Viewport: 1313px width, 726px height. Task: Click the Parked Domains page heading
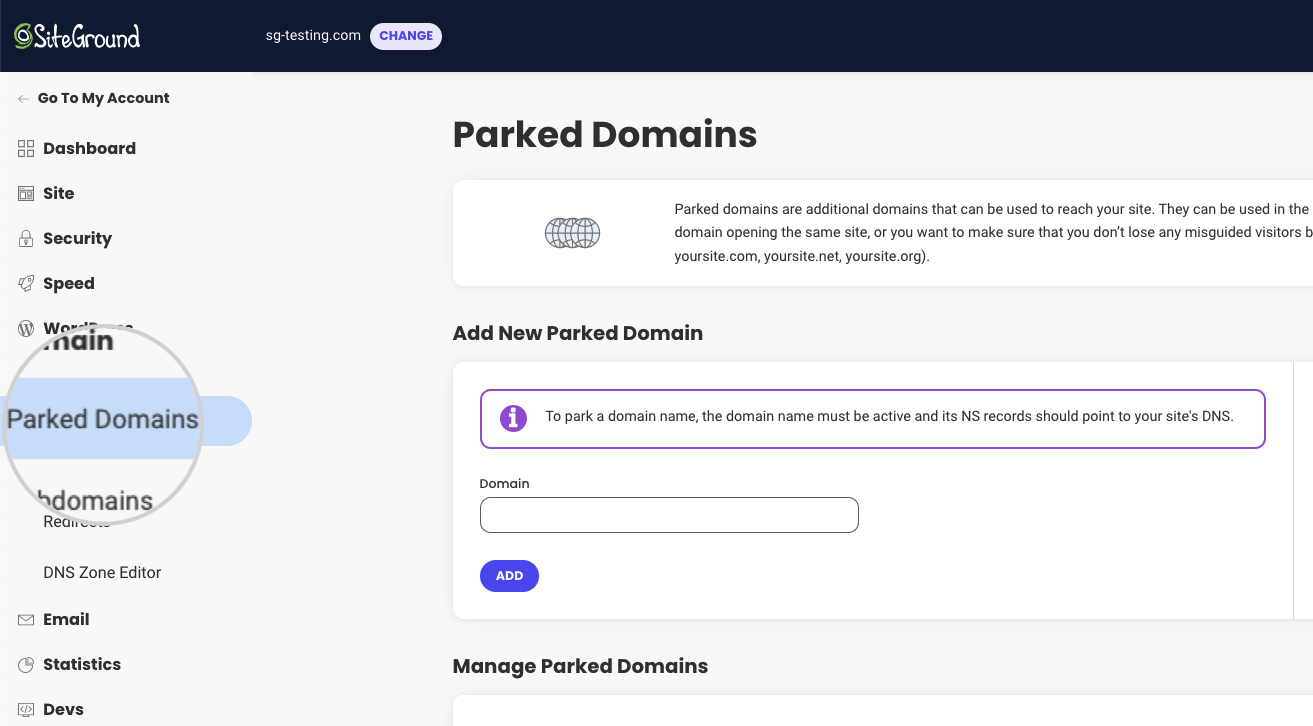[x=605, y=134]
